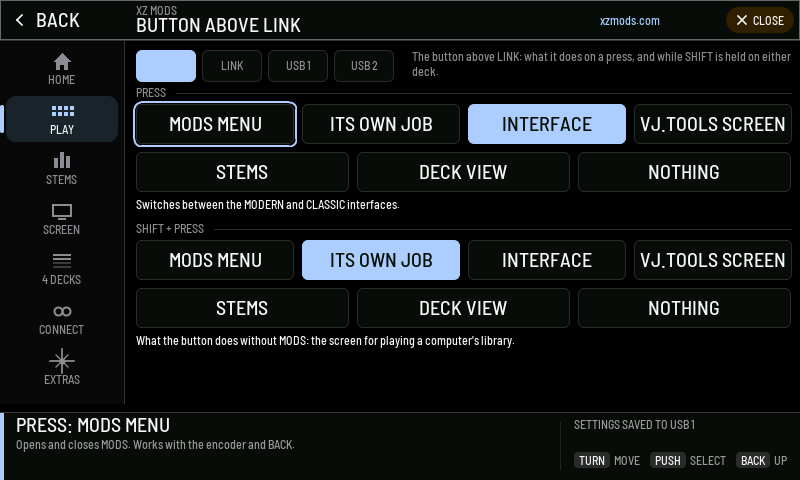The width and height of the screenshot is (800, 480).
Task: Open the HOME section in the sidebar
Action: pos(62,69)
